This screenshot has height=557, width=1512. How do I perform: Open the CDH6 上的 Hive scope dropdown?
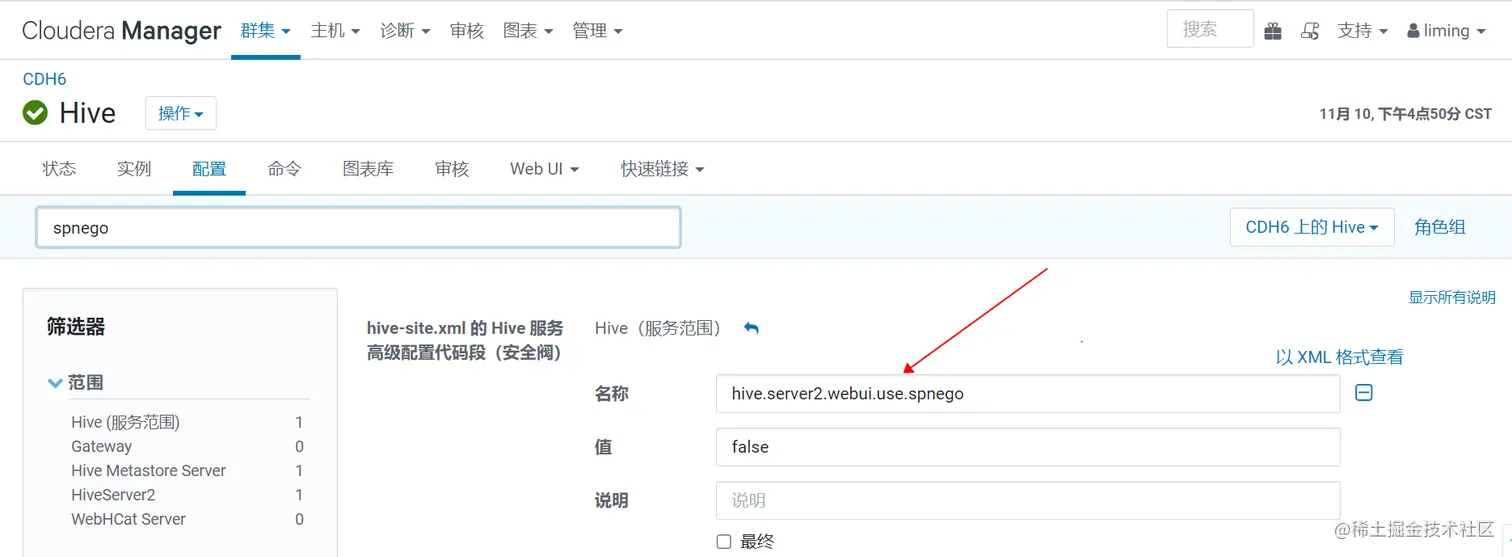1312,227
